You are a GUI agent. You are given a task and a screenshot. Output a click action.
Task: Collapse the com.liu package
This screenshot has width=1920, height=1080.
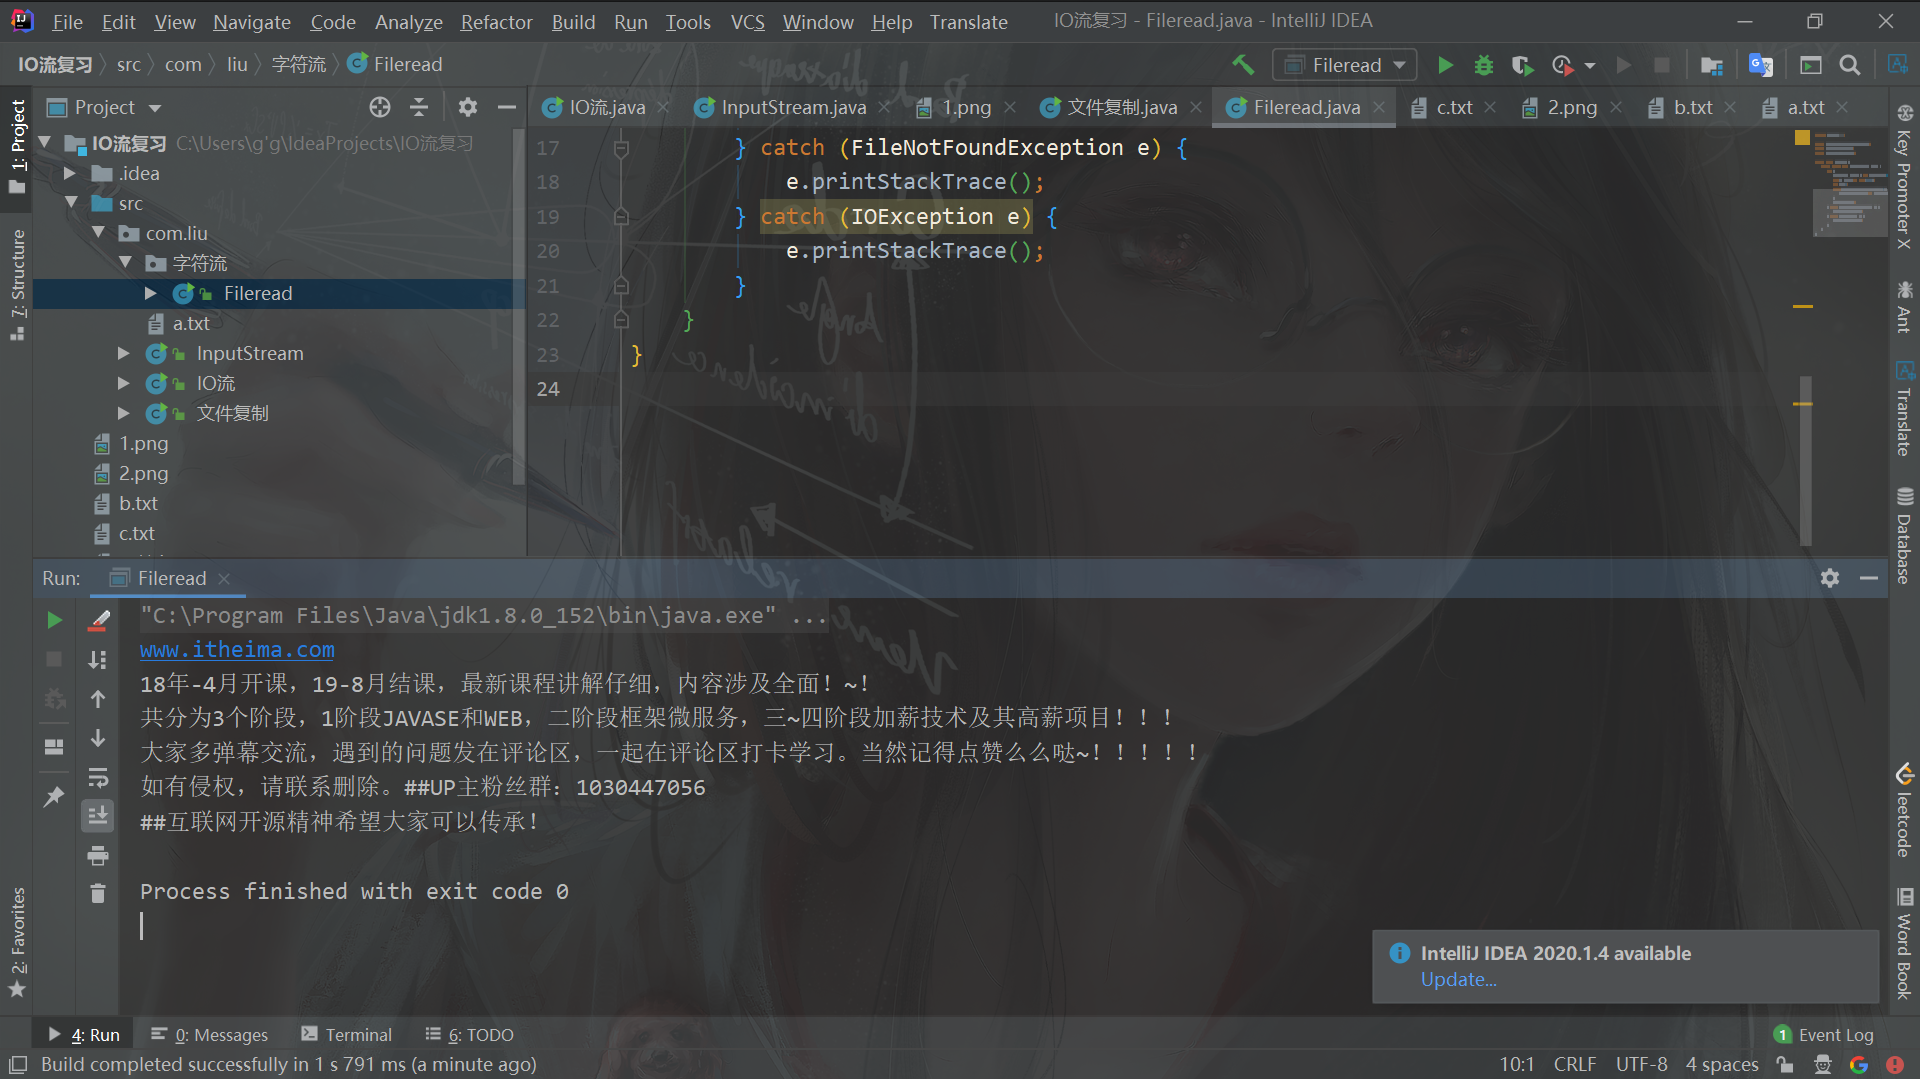(97, 233)
